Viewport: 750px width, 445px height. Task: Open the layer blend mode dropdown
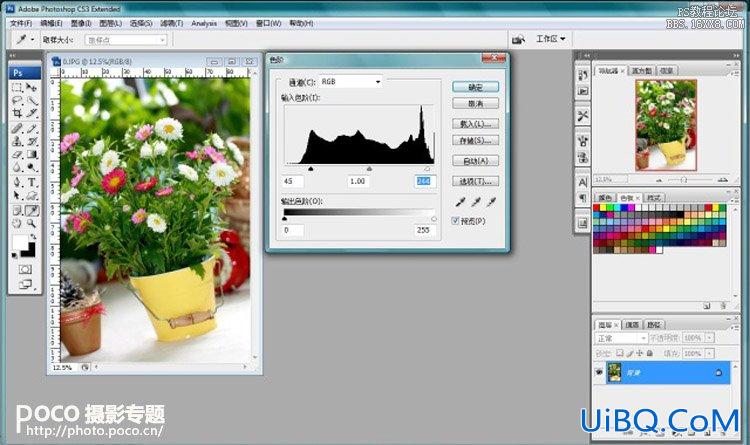(622, 338)
